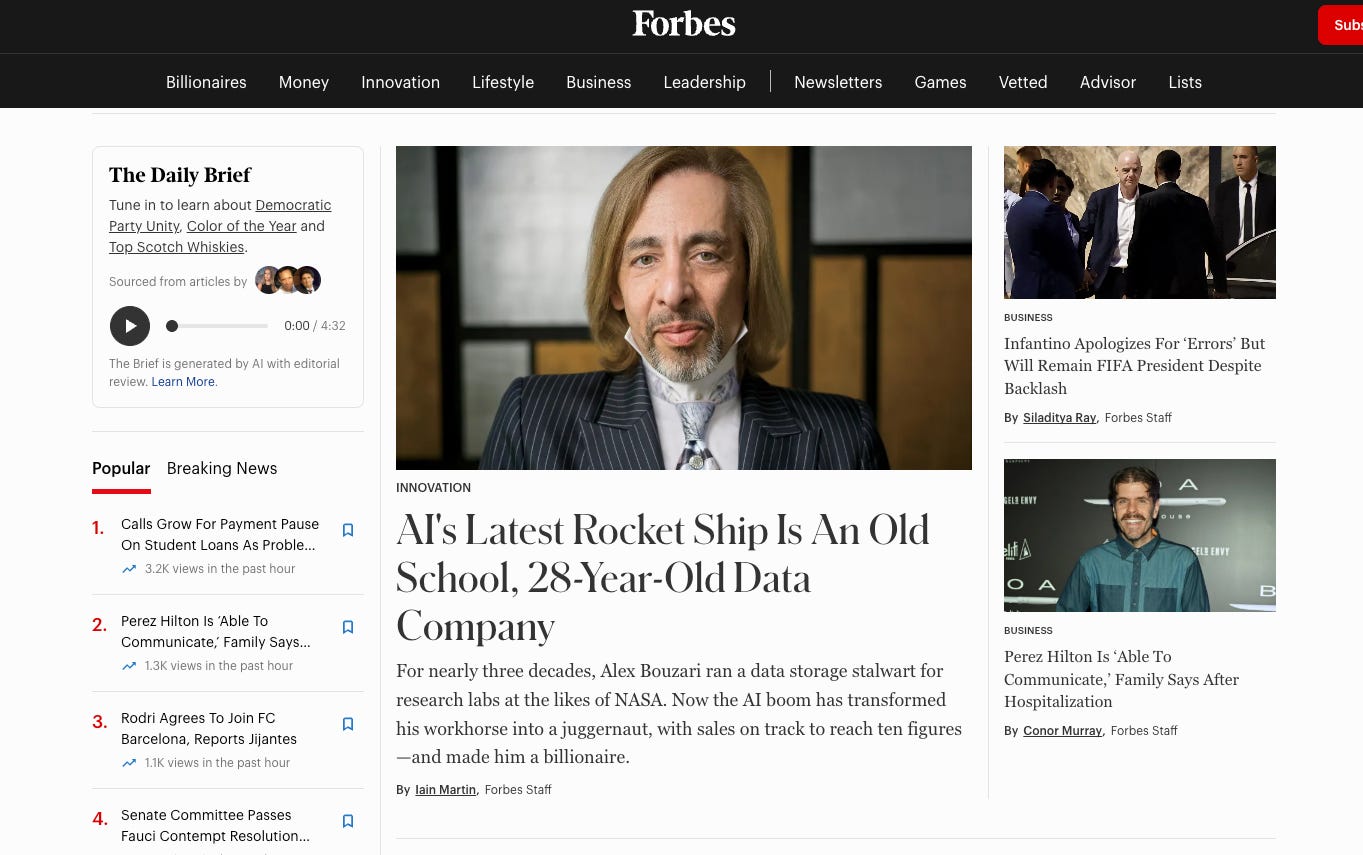Go to the Innovation section

[400, 82]
